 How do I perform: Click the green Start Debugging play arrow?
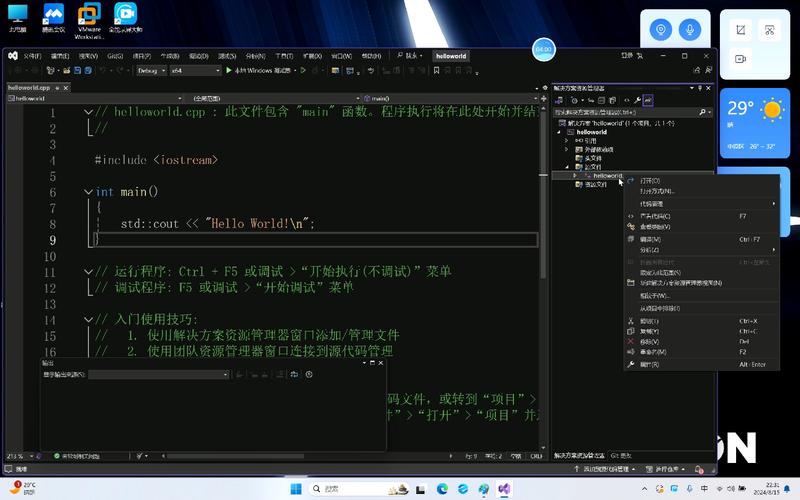[229, 71]
